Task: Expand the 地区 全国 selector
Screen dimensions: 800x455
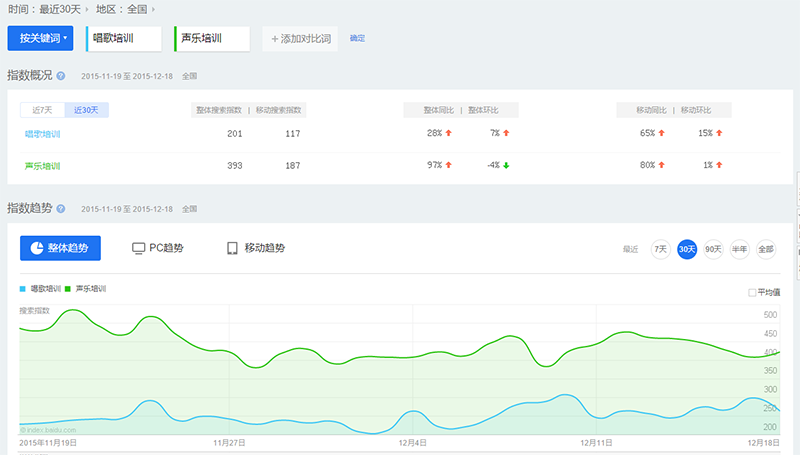Action: click(126, 9)
